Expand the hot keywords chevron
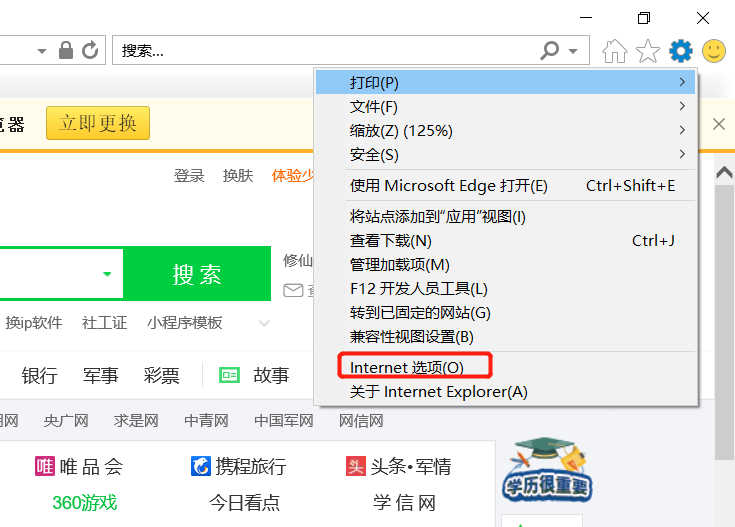The width and height of the screenshot is (735, 527). (264, 323)
